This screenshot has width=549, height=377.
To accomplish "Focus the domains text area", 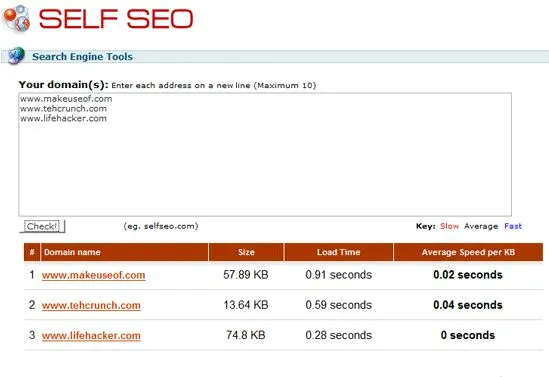I will pos(265,154).
